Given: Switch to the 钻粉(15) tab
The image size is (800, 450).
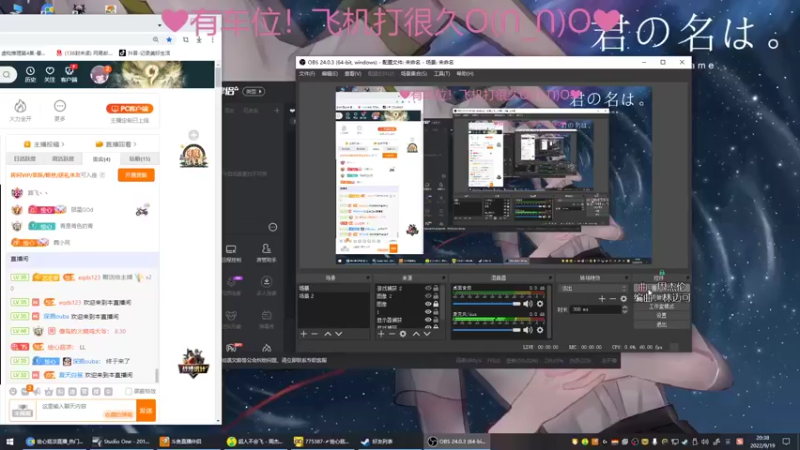Looking at the screenshot, I should [139, 159].
